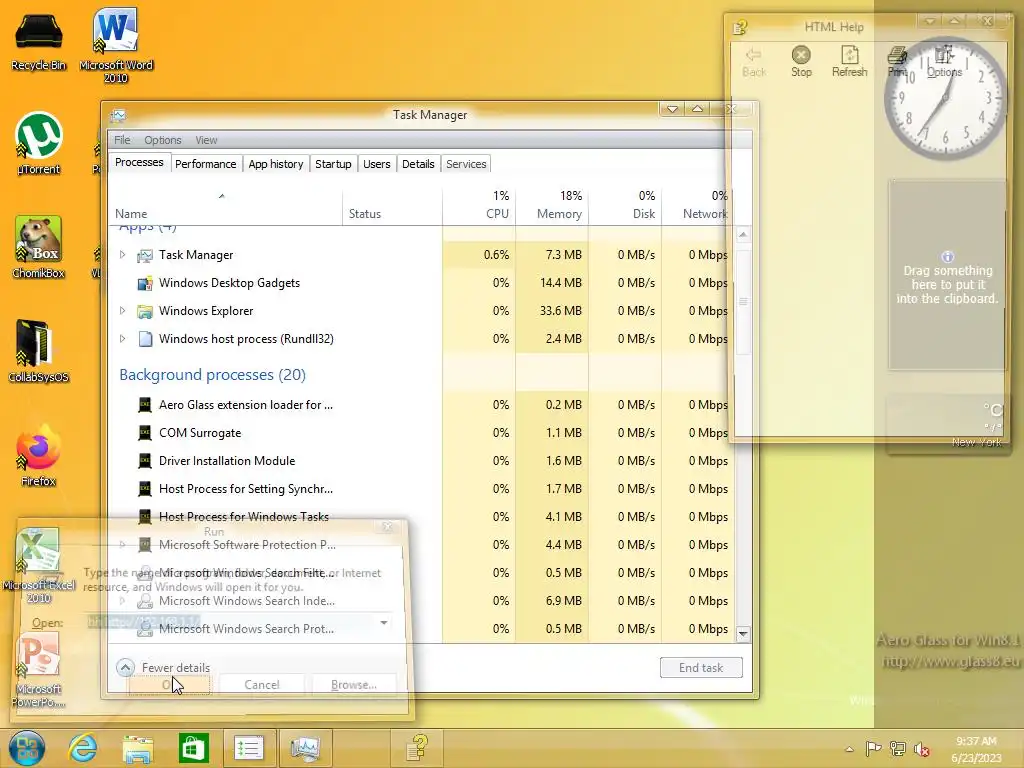The height and width of the screenshot is (768, 1024).
Task: Expand the Windows Explorer process row
Action: point(122,311)
